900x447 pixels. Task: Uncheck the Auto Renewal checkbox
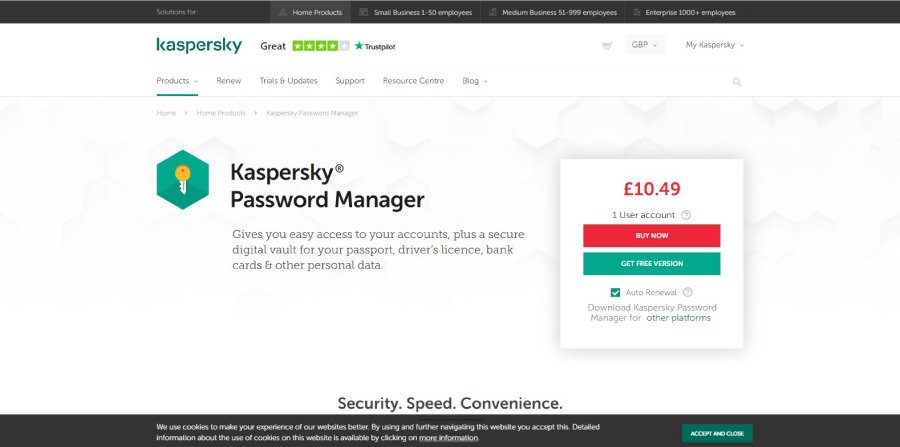tap(615, 293)
